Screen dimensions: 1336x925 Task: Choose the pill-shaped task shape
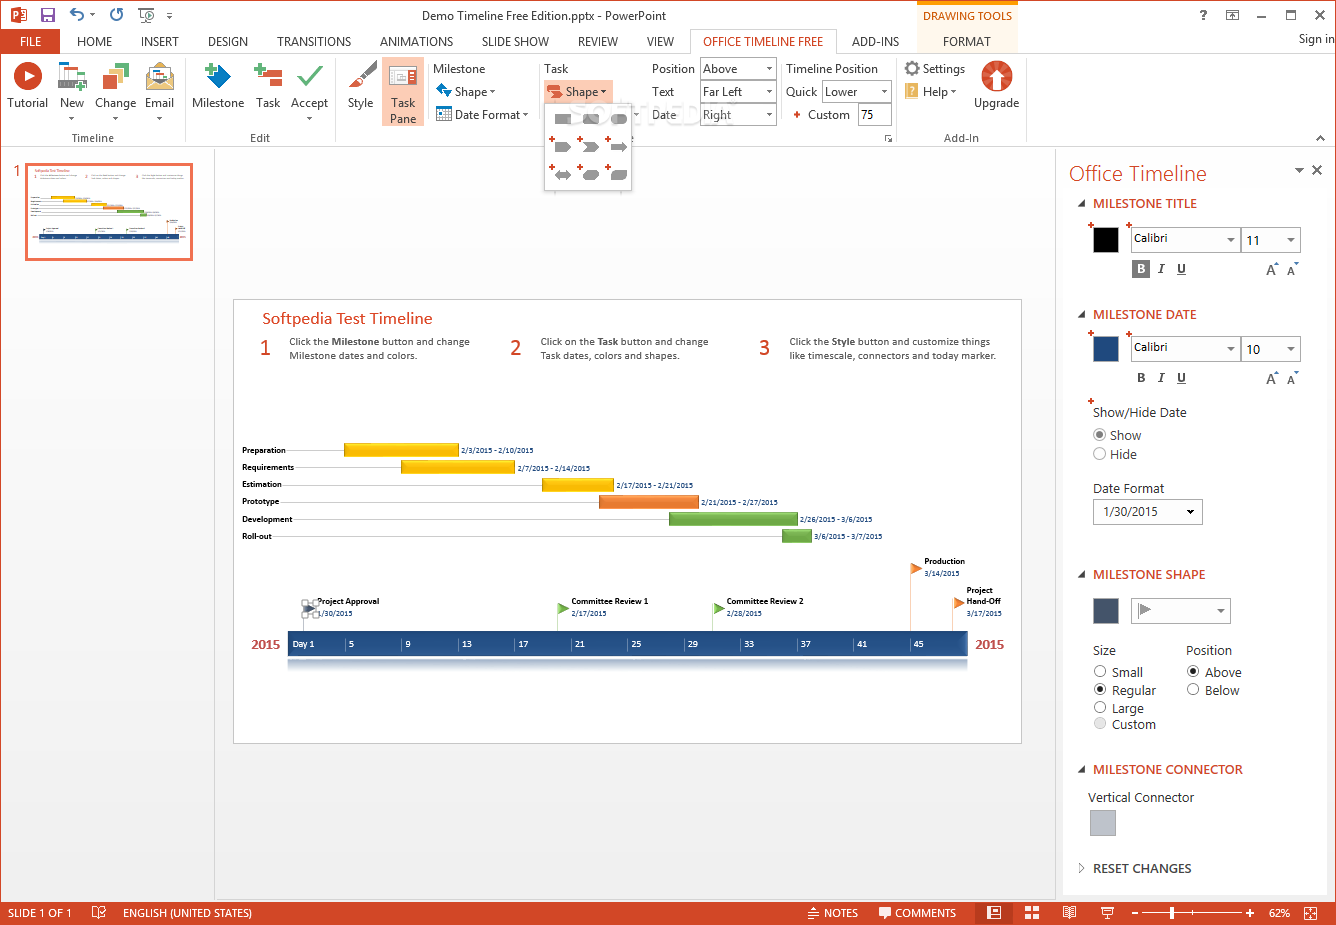pyautogui.click(x=619, y=119)
